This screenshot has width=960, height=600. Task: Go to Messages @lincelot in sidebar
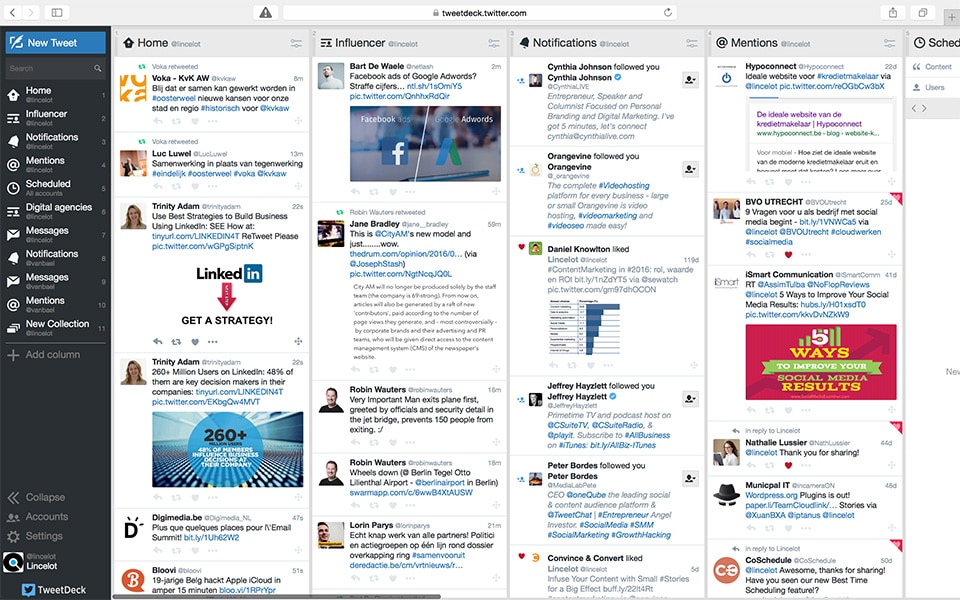pos(55,234)
